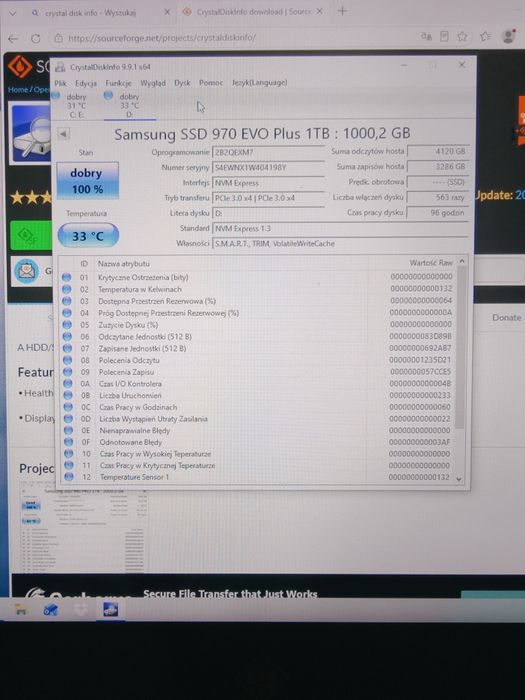Click the Standard NVM Express 1.3 field
This screenshot has height=700, width=525.
tap(340, 228)
